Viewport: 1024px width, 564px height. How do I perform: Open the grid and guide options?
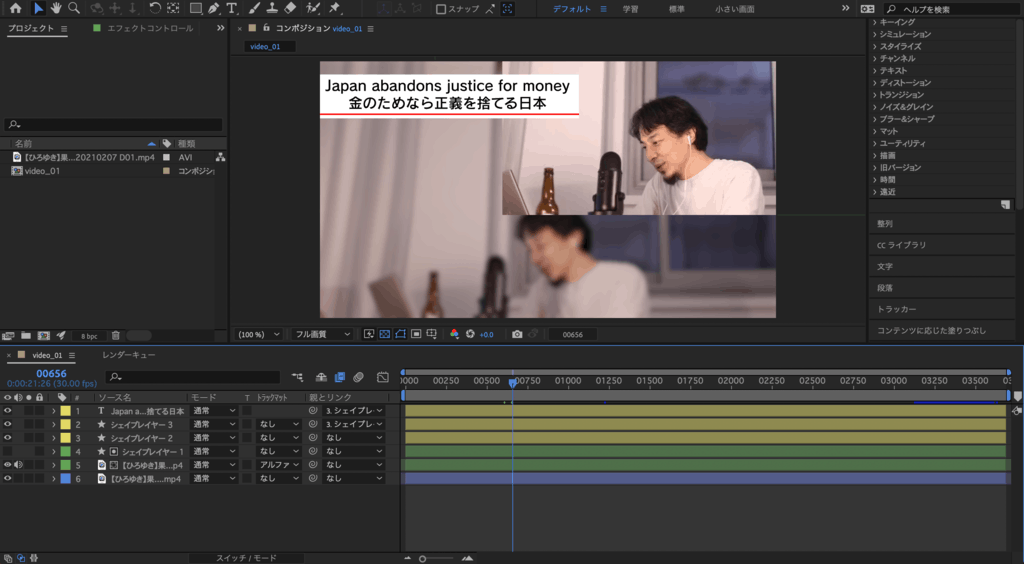pyautogui.click(x=432, y=334)
